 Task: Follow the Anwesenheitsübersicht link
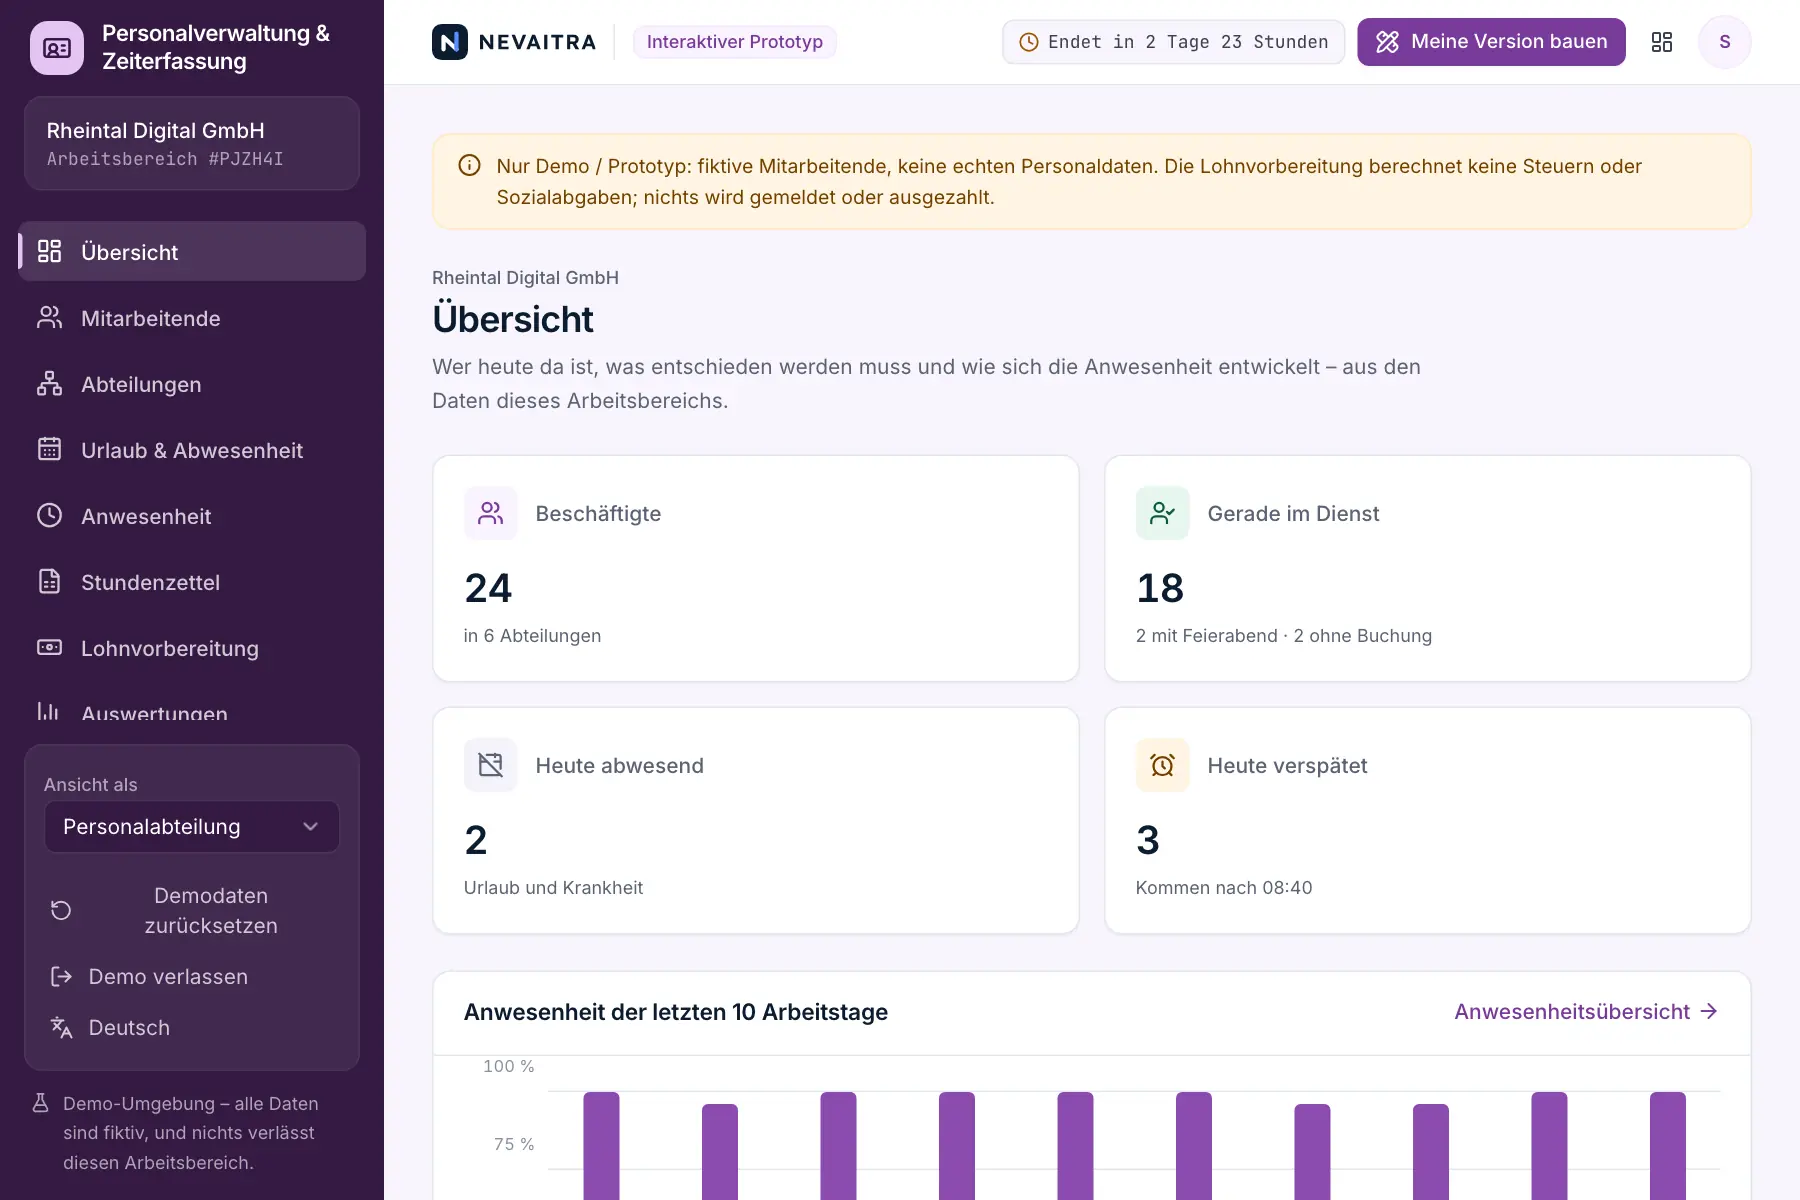pyautogui.click(x=1586, y=1012)
